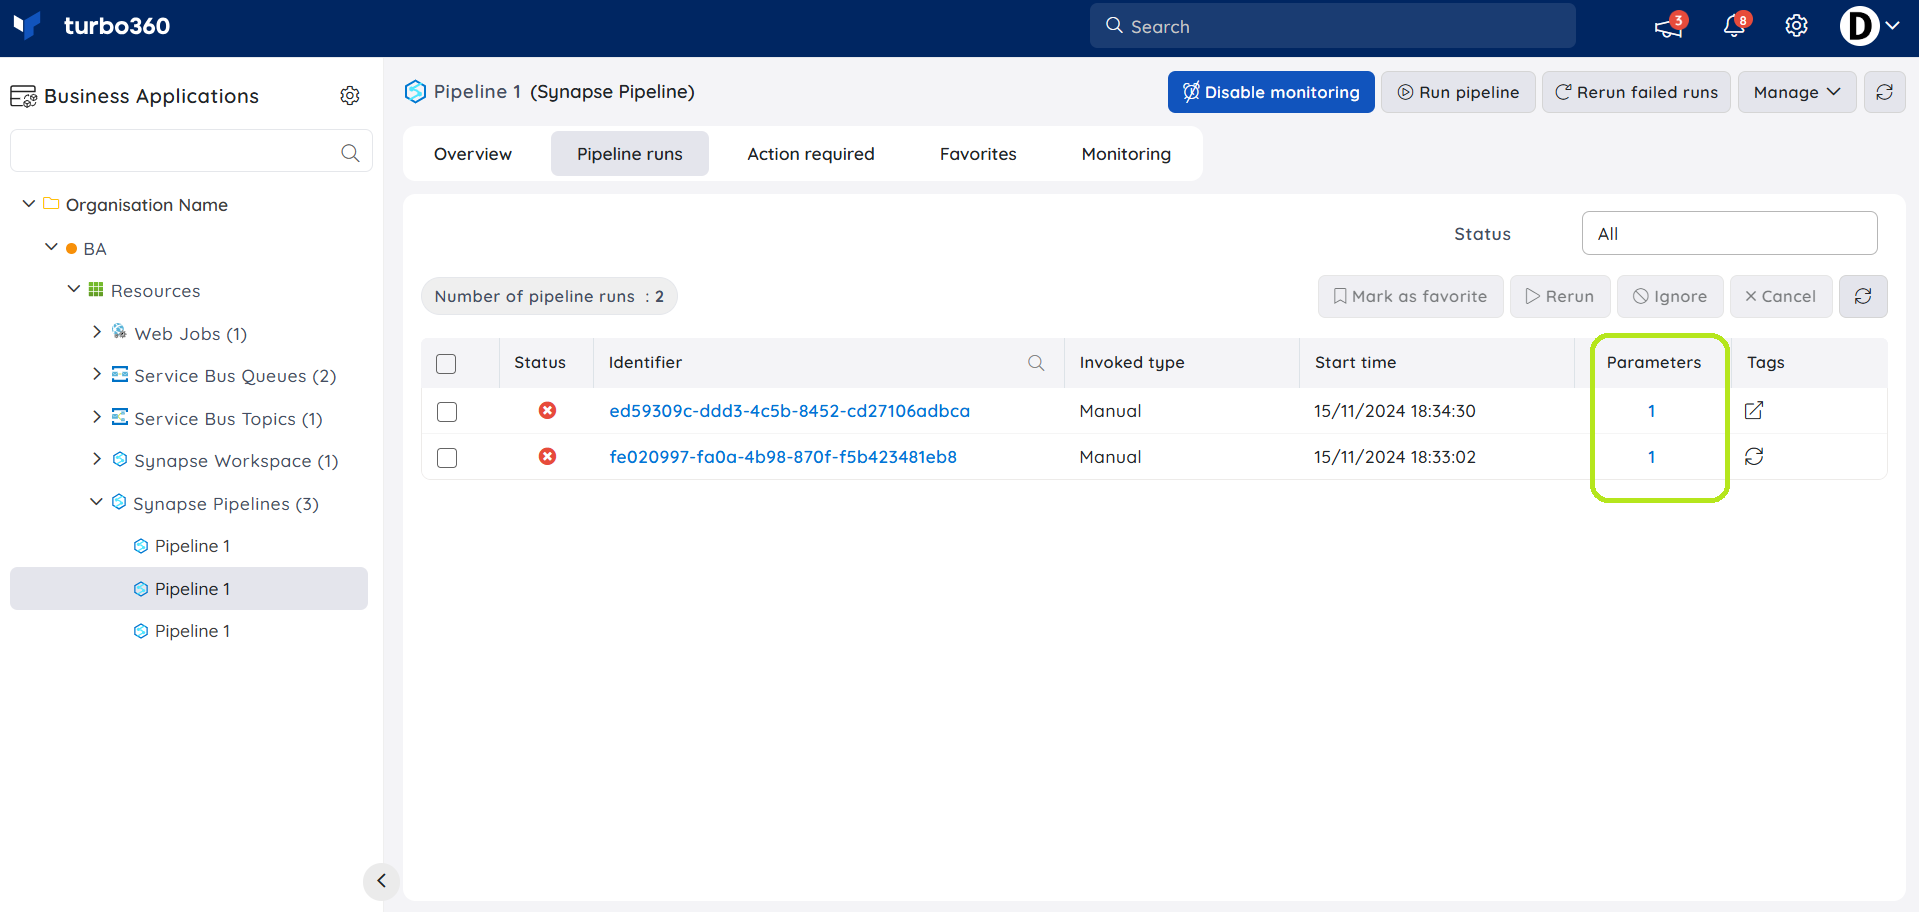Click the Identifier column search icon
This screenshot has height=912, width=1919.
[1036, 363]
